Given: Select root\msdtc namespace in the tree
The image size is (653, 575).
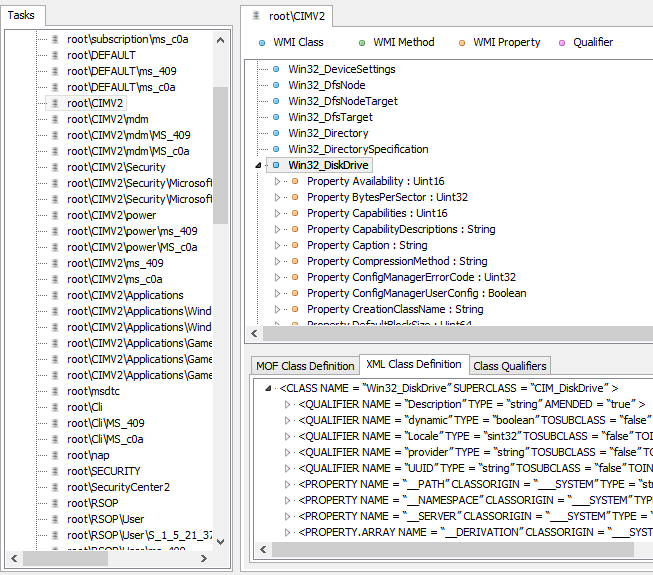Looking at the screenshot, I should click(x=93, y=391).
